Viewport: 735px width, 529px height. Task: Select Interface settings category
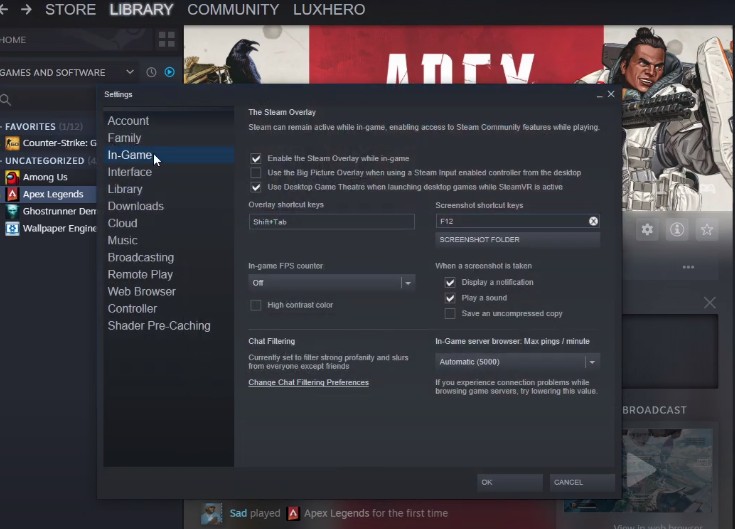(168, 172)
